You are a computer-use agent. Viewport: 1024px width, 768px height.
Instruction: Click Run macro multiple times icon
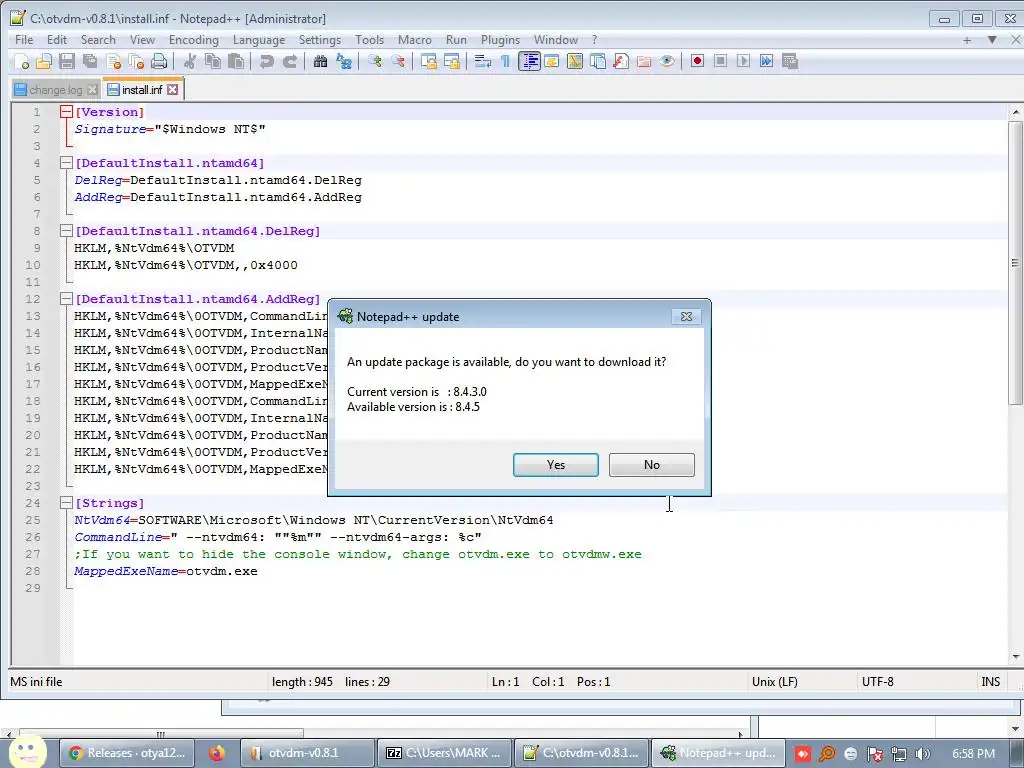click(766, 61)
